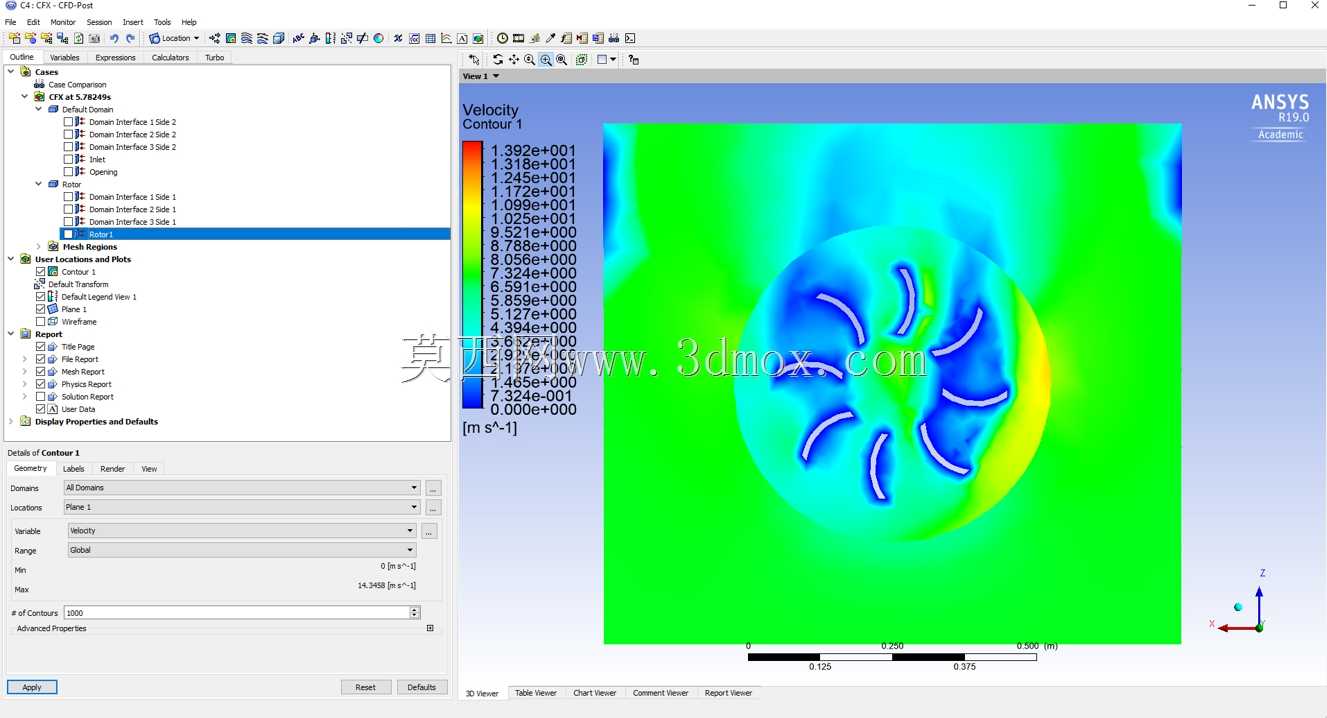Expand the Mesh Regions tree node
The width and height of the screenshot is (1327, 718).
click(39, 247)
